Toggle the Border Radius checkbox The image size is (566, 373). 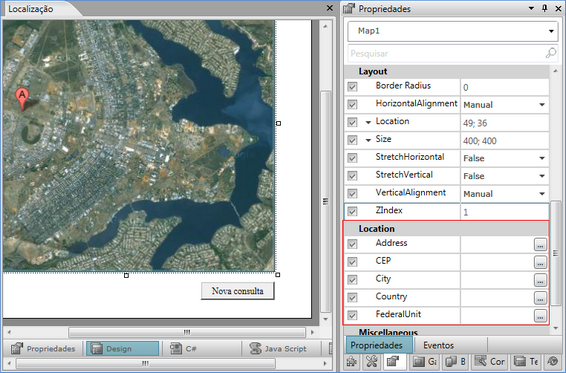(352, 87)
